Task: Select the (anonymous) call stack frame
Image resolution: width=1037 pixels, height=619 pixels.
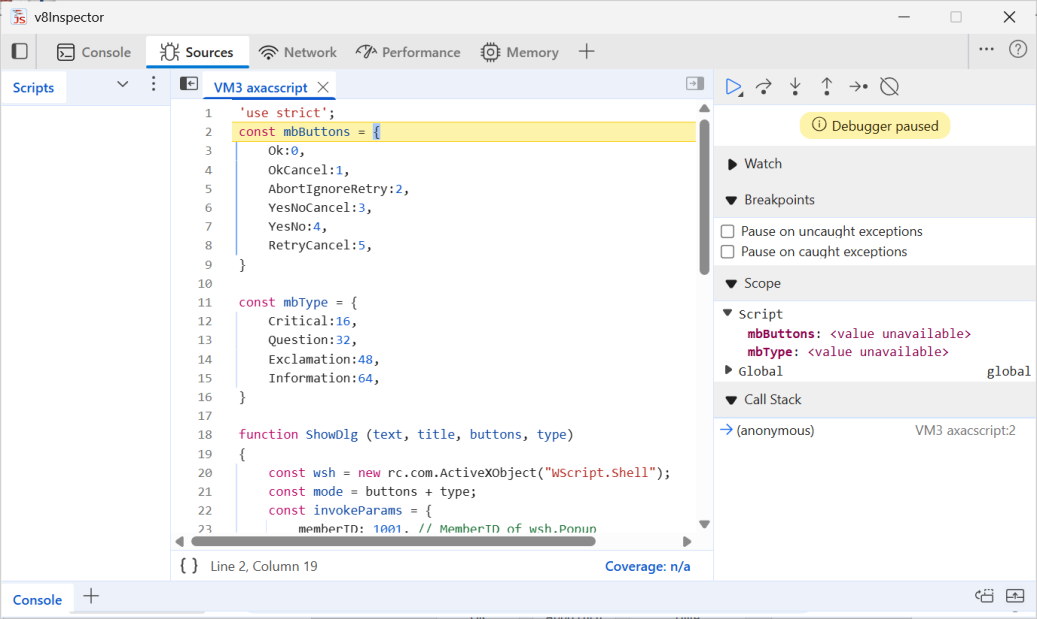Action: (775, 430)
